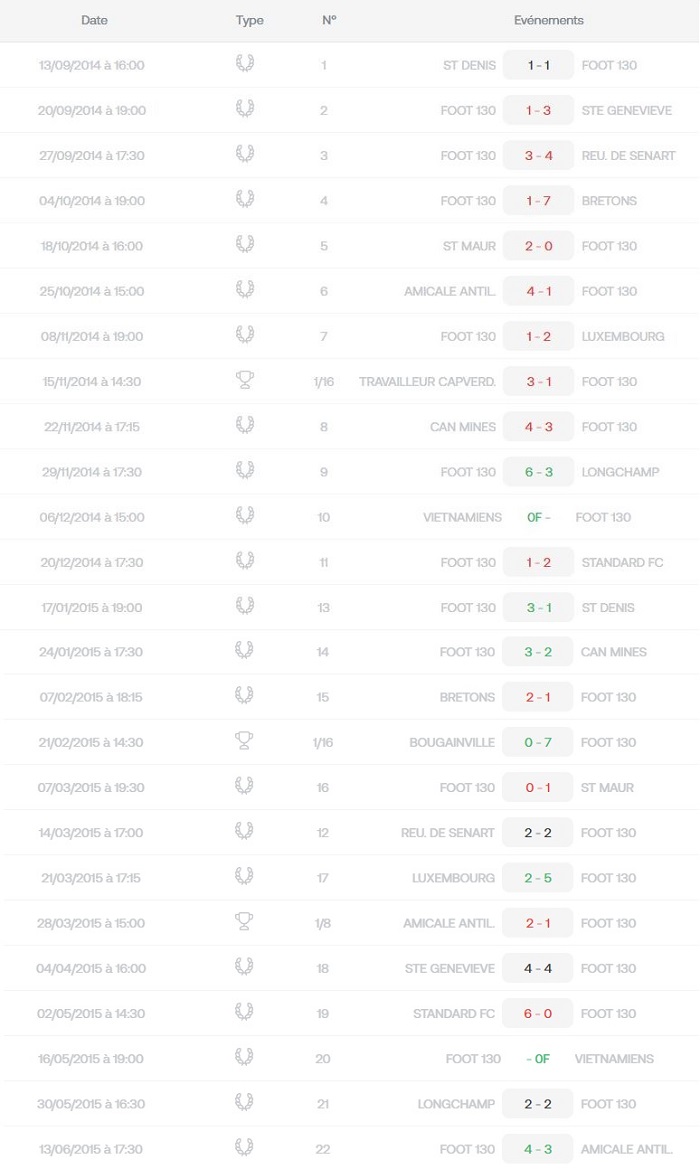Click the trophy icon on 15/11/2014 row

pos(245,380)
